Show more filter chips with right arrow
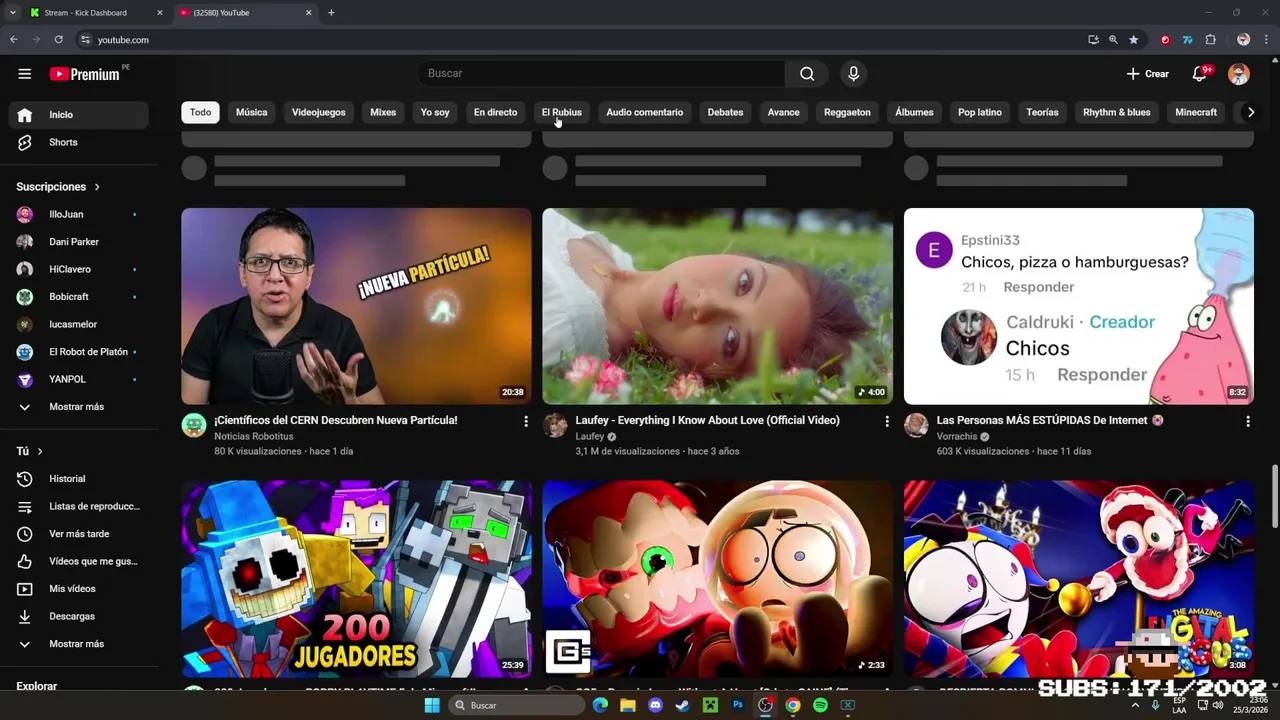Screen dimensions: 1280x720 1250,112
